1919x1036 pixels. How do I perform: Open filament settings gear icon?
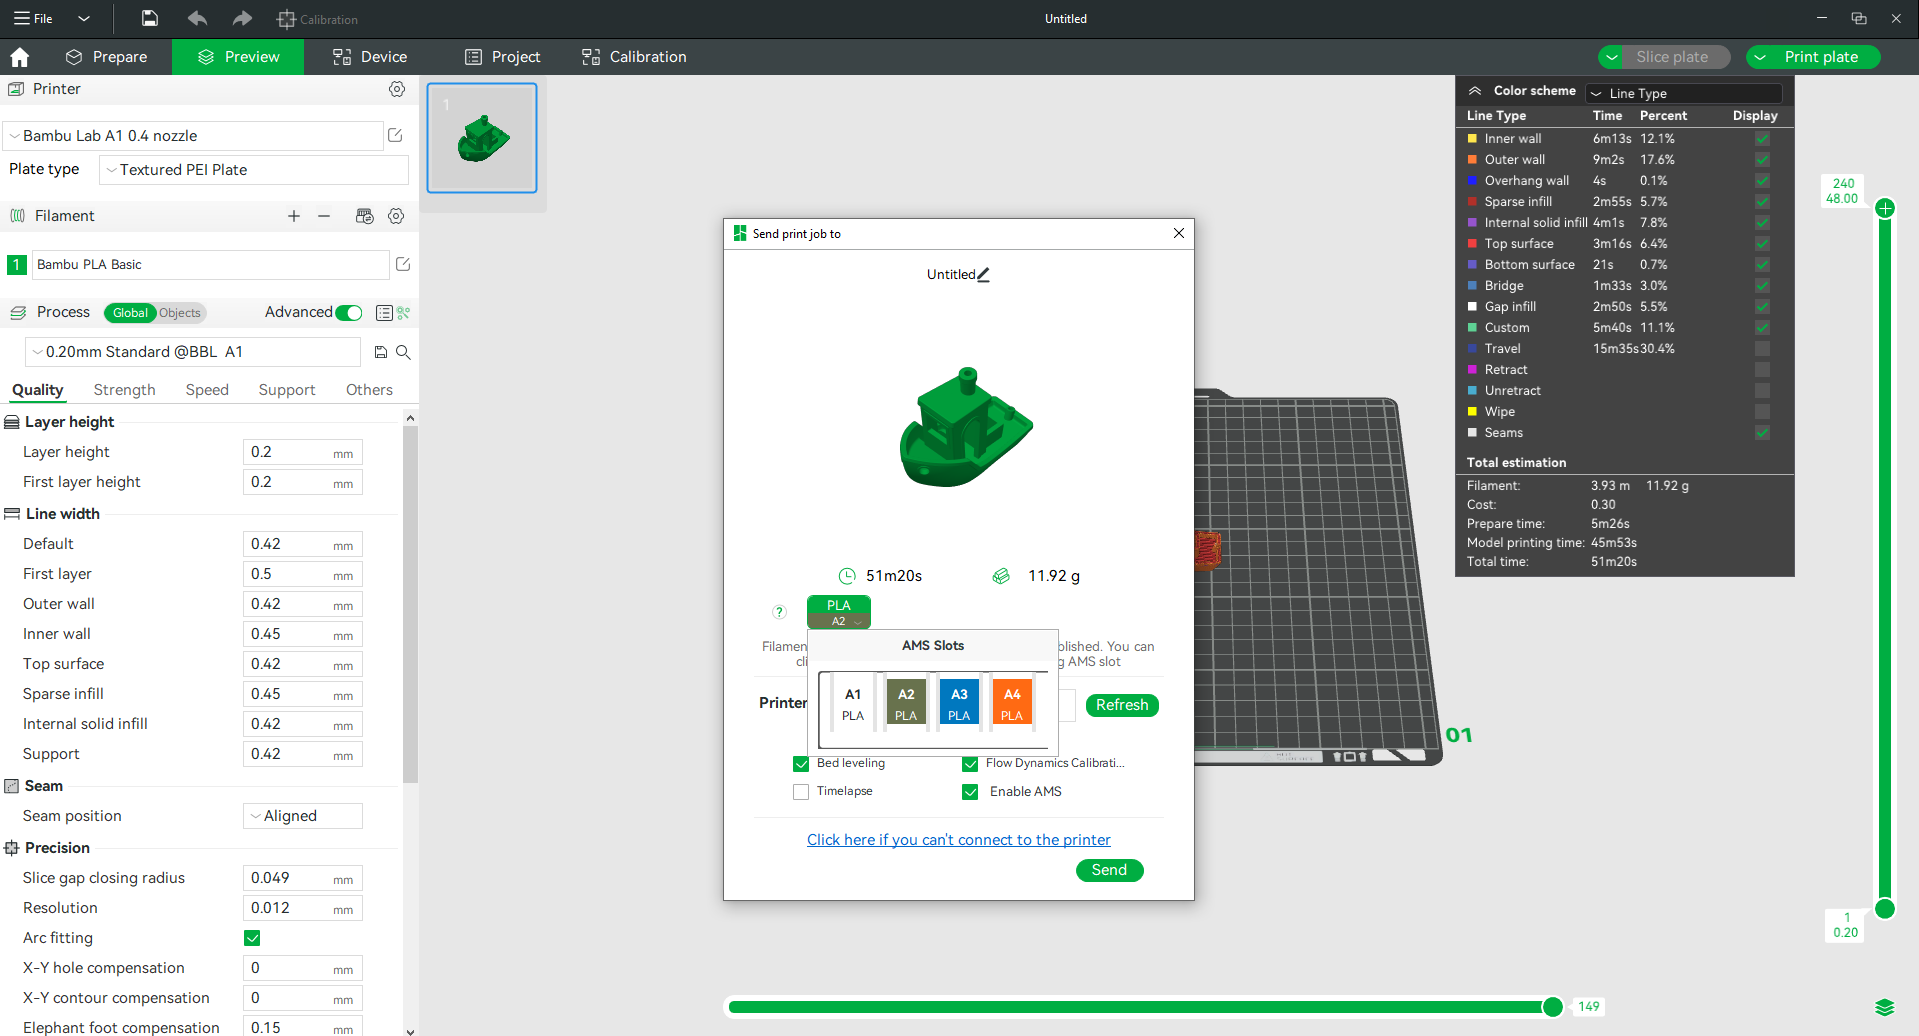396,216
